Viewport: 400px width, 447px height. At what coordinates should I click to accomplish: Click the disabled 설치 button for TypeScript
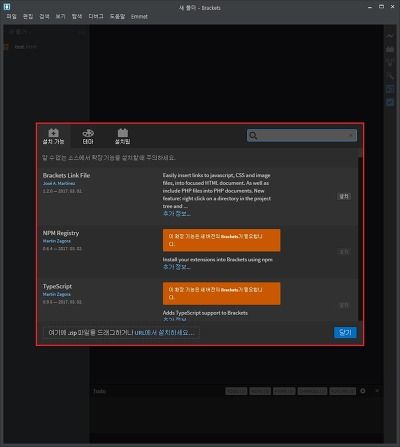[x=344, y=305]
